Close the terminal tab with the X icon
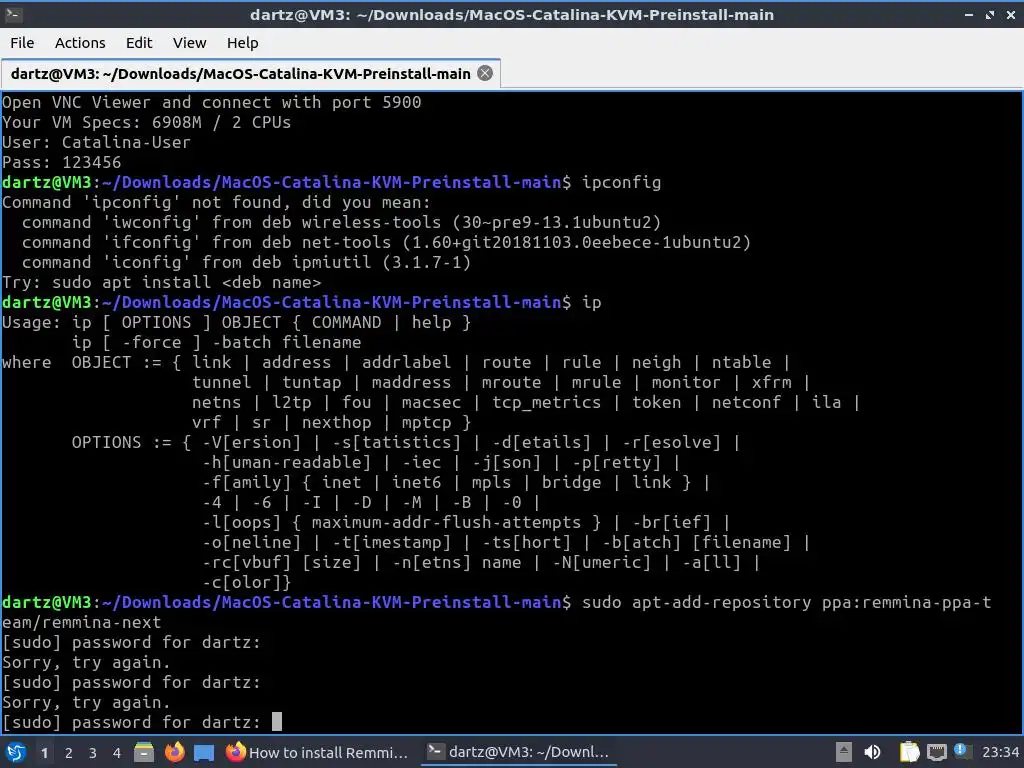 tap(485, 73)
